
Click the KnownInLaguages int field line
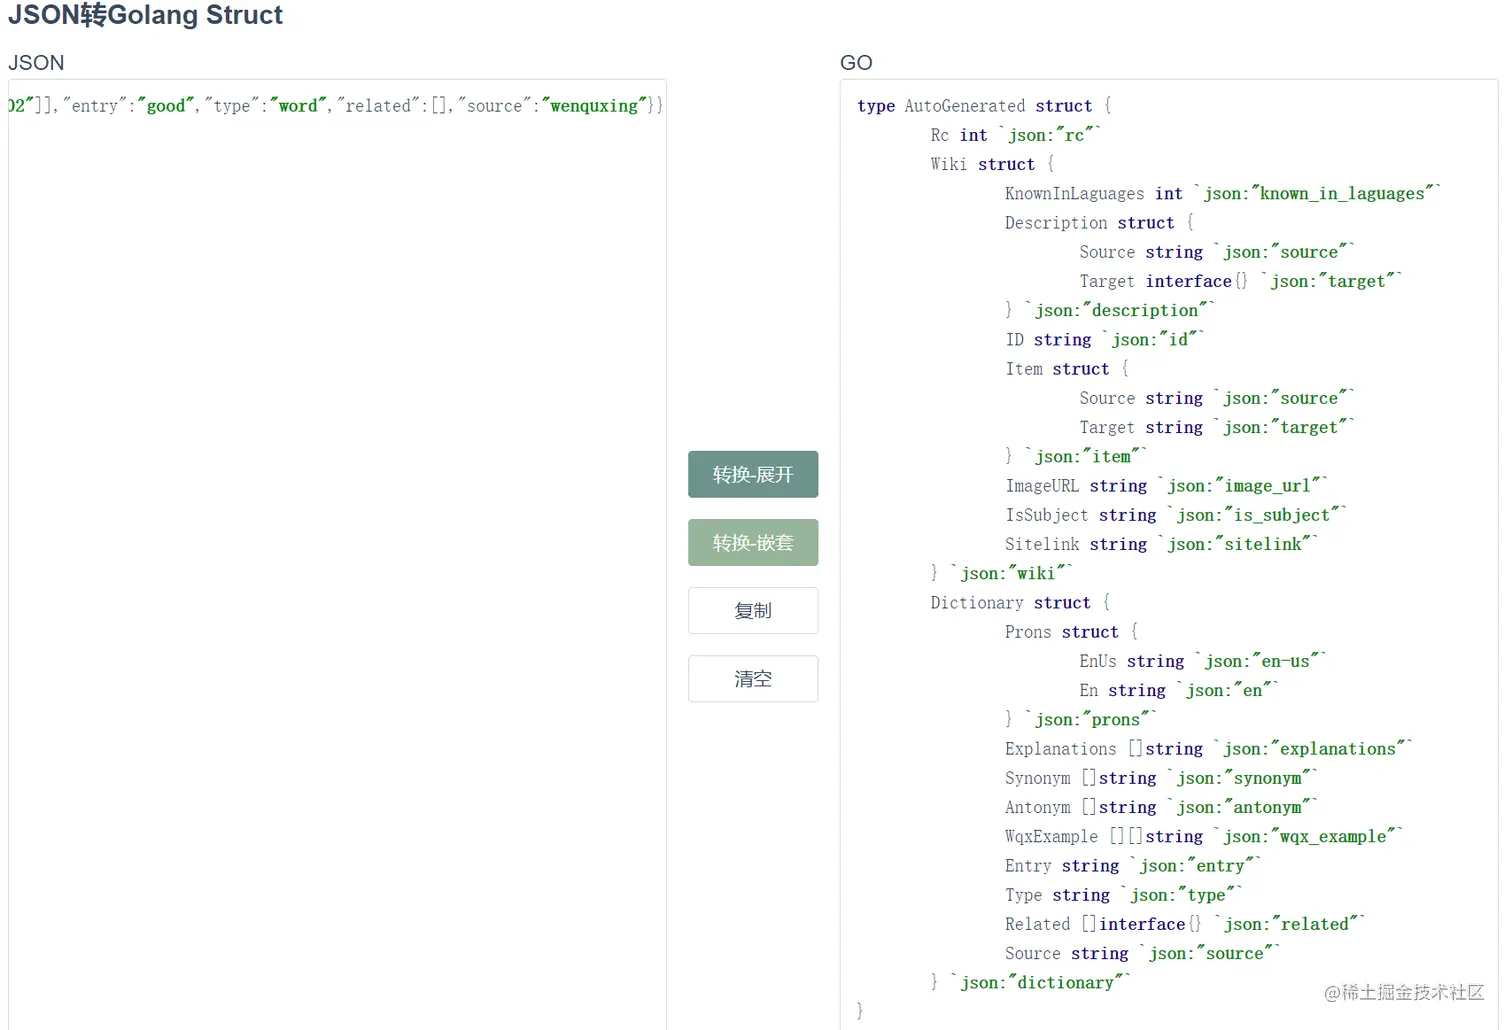click(1222, 193)
